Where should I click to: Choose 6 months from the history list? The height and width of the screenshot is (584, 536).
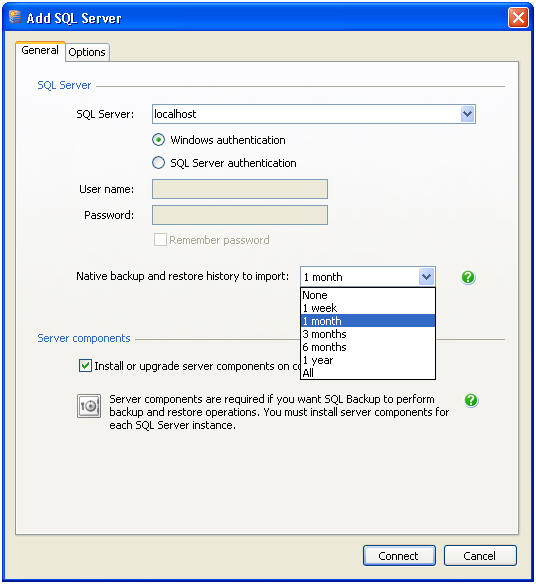coord(368,347)
